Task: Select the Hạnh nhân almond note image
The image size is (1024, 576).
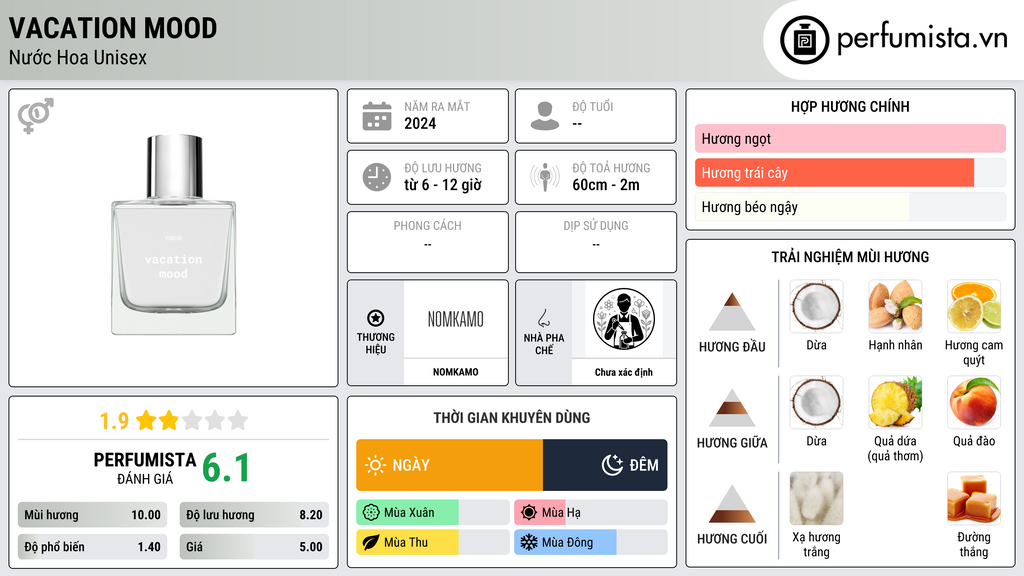Action: [895, 306]
